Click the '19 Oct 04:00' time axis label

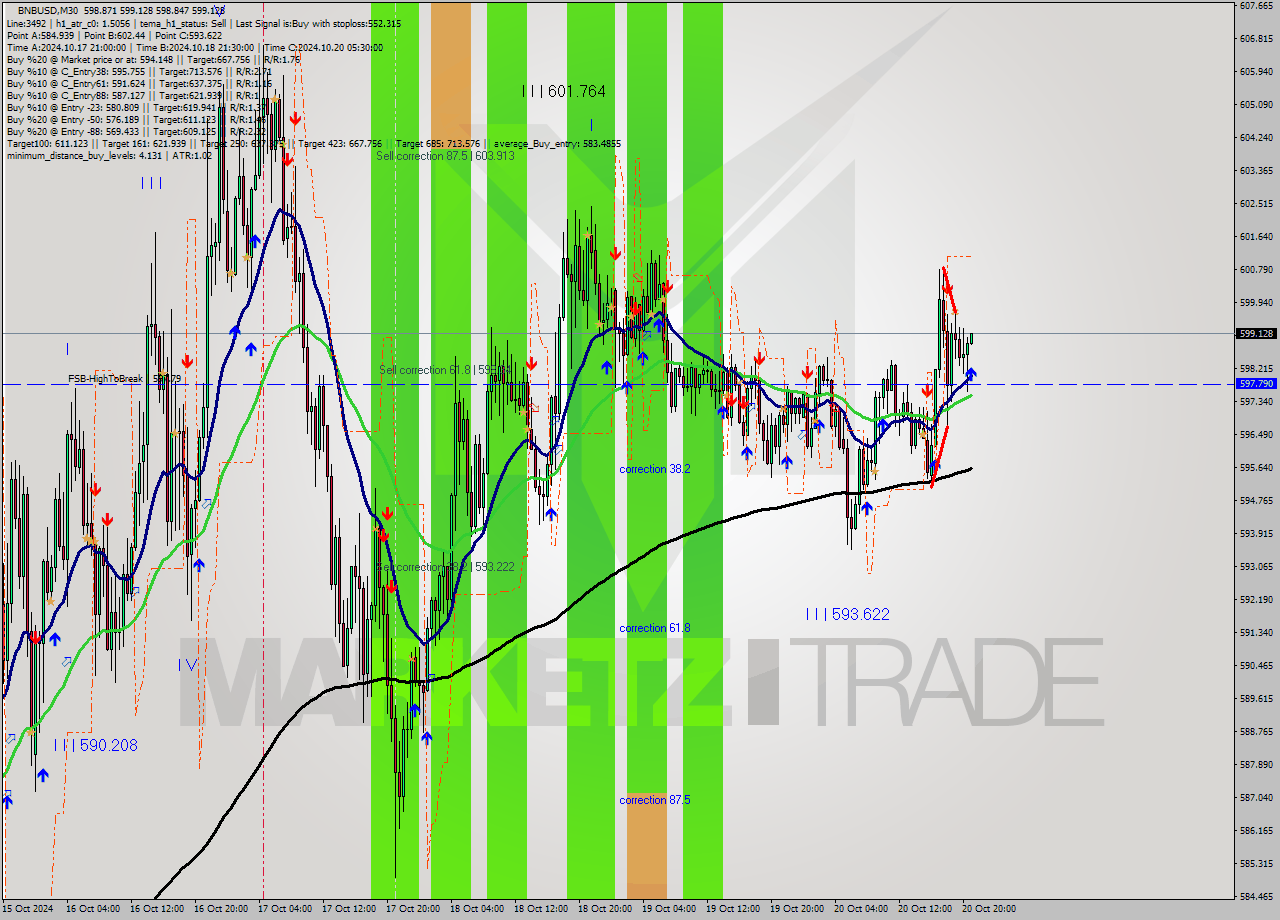click(x=668, y=909)
